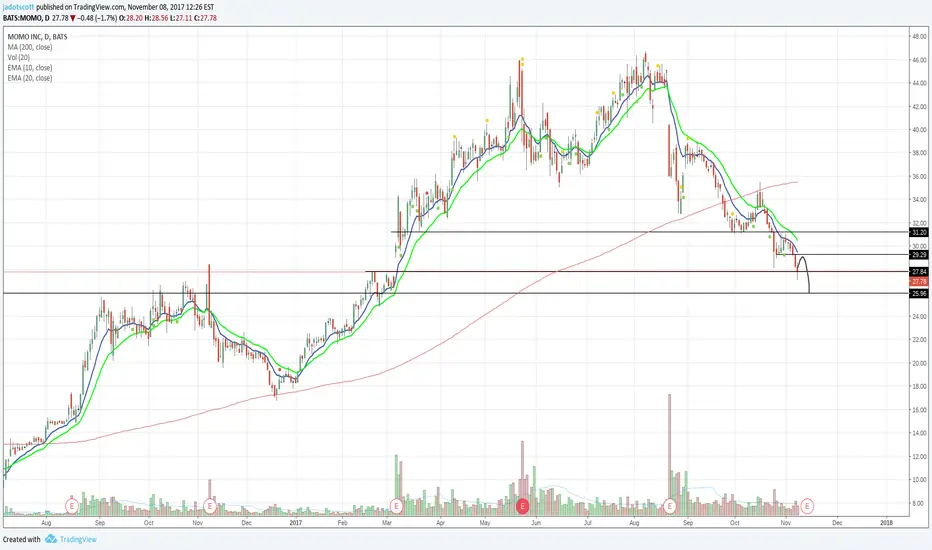Click the 12.00 price axis label

(x=919, y=457)
